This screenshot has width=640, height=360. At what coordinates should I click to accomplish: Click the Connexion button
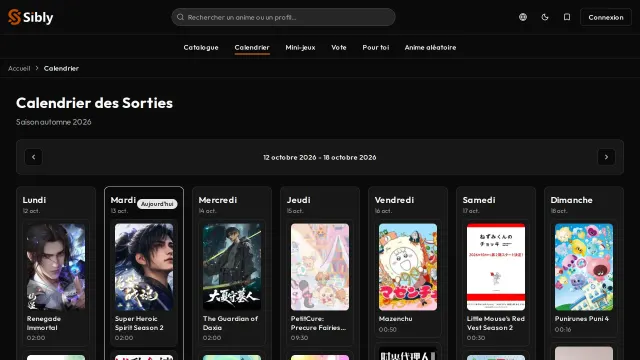tap(606, 17)
